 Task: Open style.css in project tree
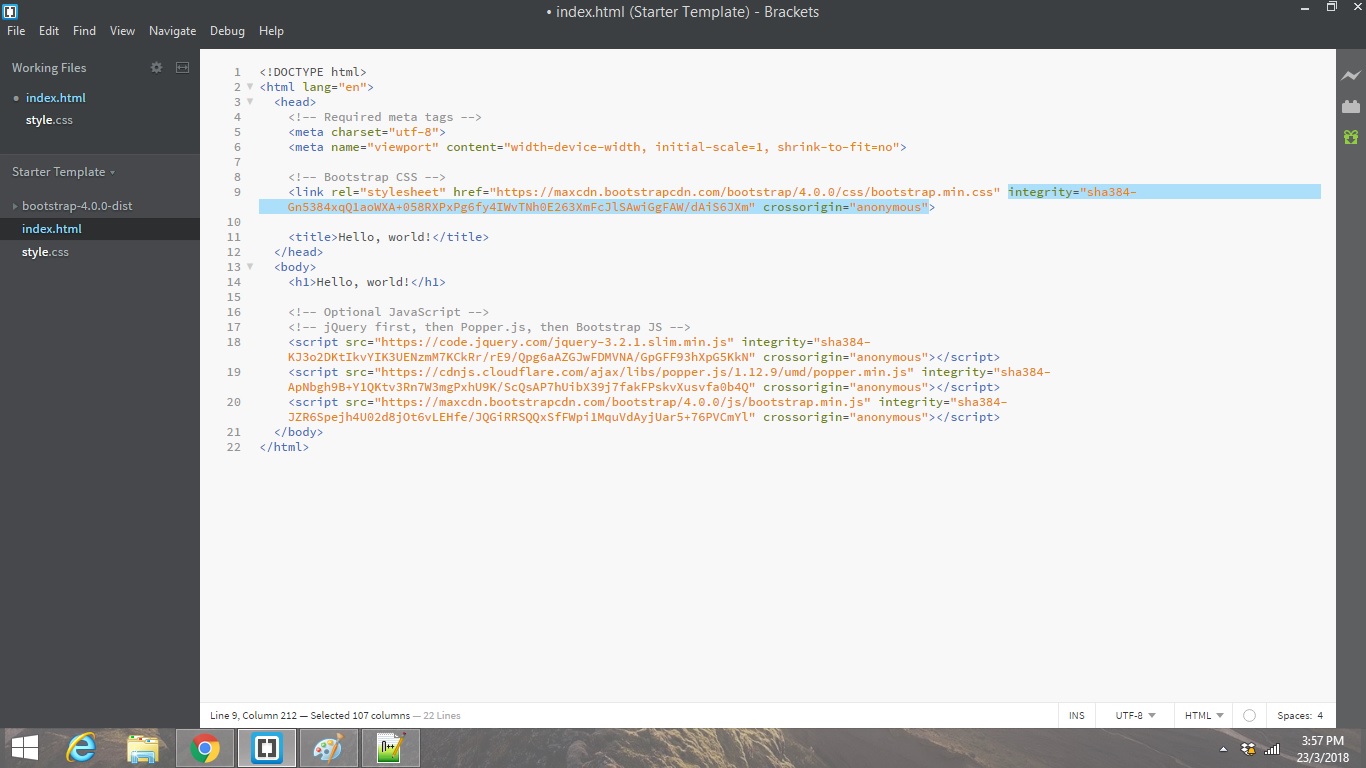pyautogui.click(x=45, y=252)
